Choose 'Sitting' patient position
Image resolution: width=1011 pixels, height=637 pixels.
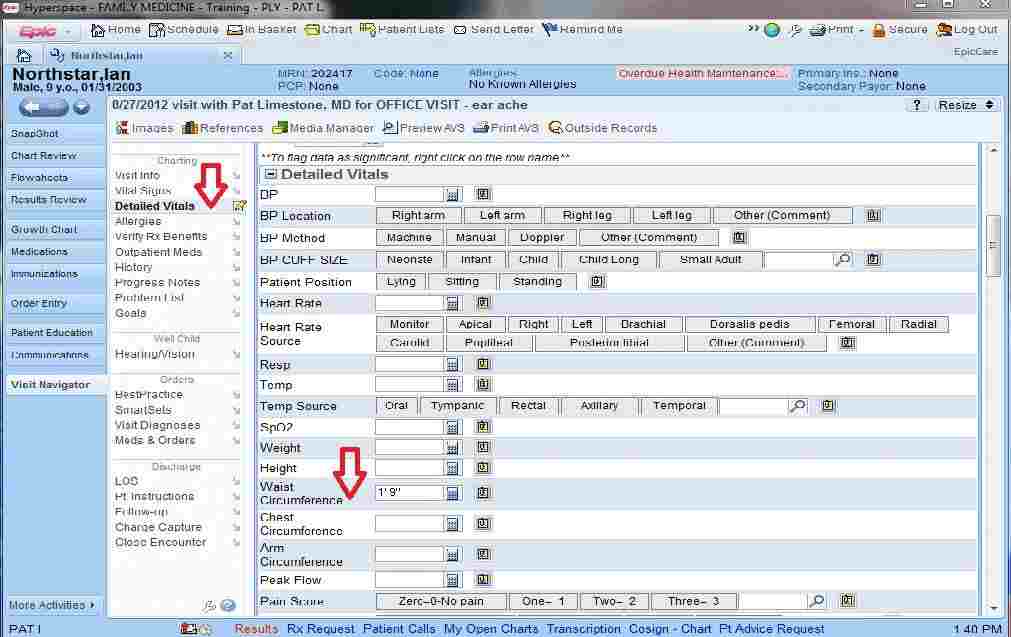(461, 281)
